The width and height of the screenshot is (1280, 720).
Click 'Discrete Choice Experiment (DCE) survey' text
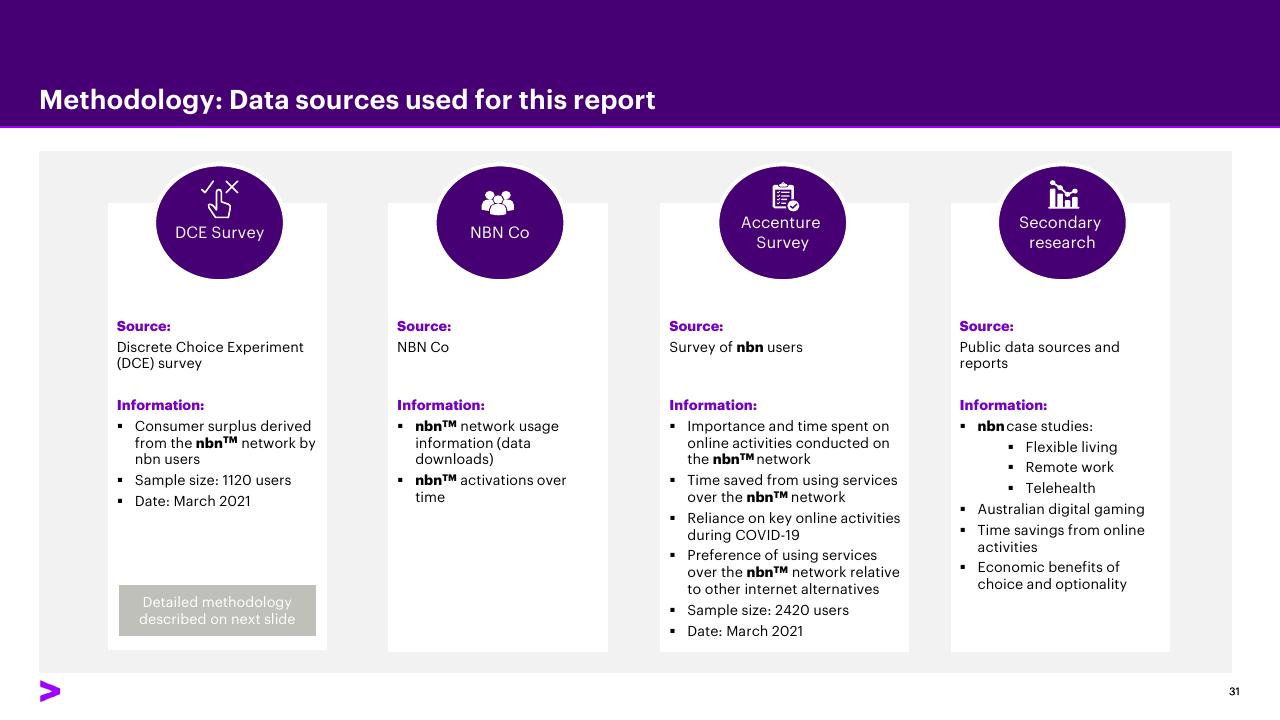[210, 355]
